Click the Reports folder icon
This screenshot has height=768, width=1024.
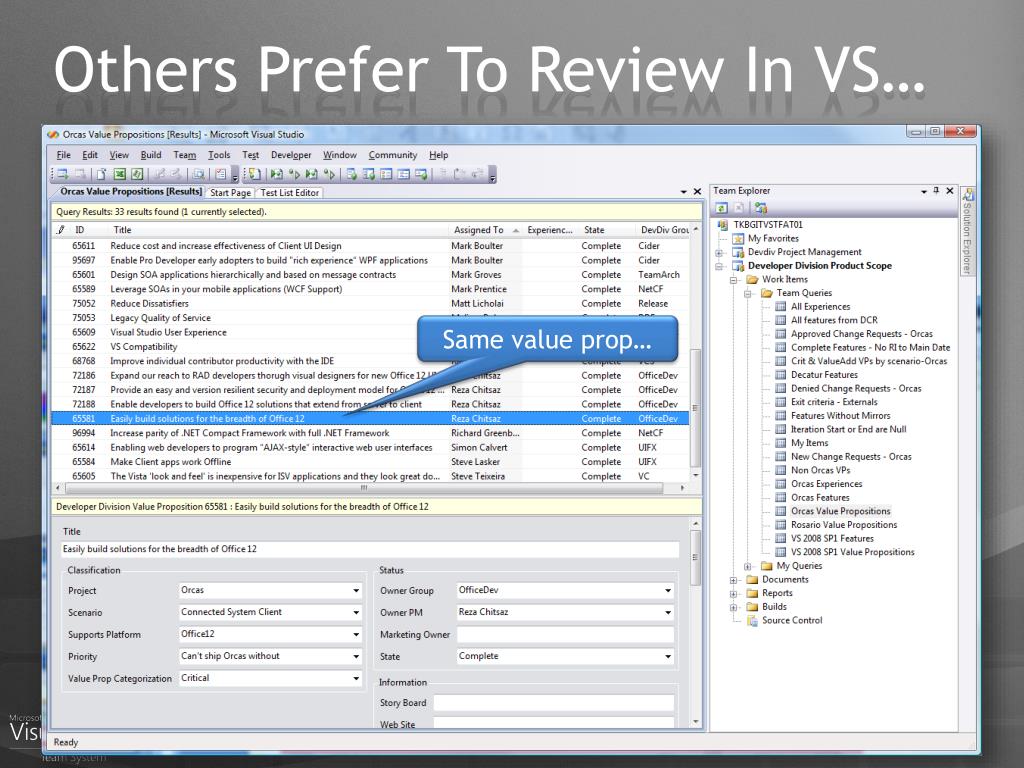(752, 593)
